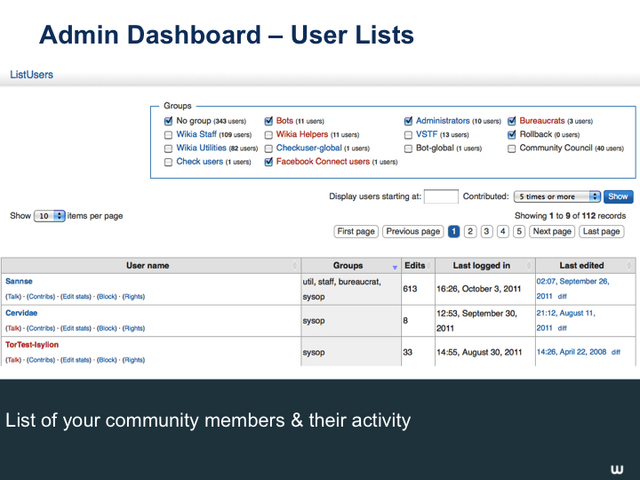Uncheck the Administrators checkbox

tap(408, 121)
